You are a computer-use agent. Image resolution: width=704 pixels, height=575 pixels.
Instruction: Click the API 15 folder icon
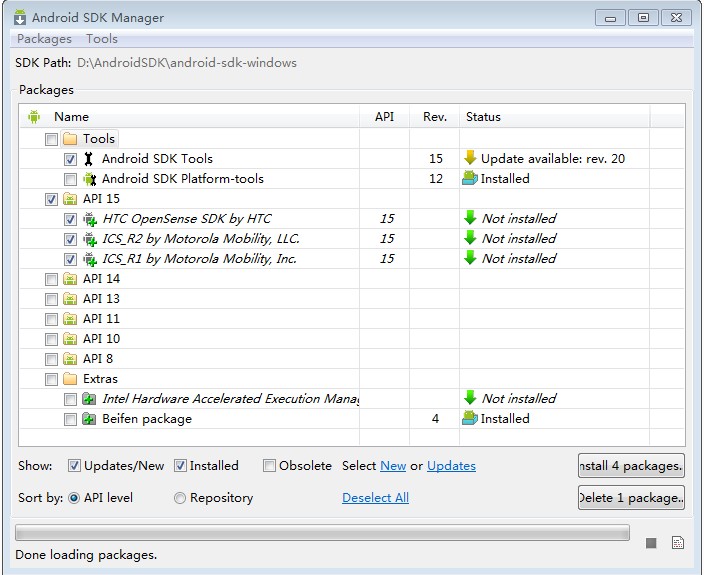[70, 199]
